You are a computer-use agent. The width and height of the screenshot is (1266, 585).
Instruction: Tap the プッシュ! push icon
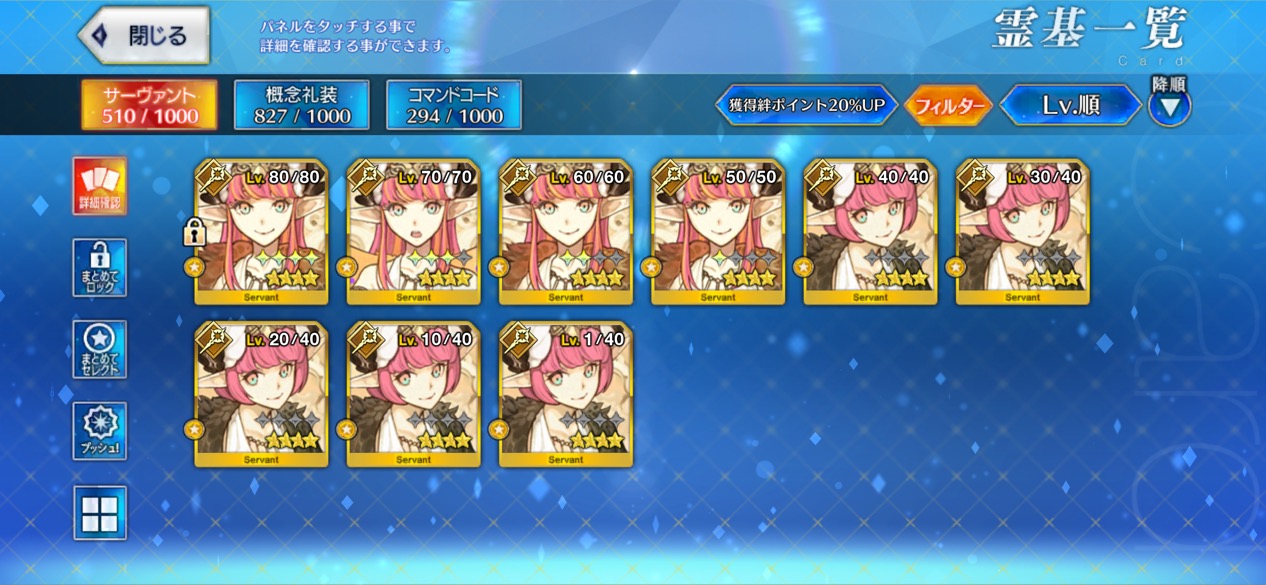tap(100, 431)
